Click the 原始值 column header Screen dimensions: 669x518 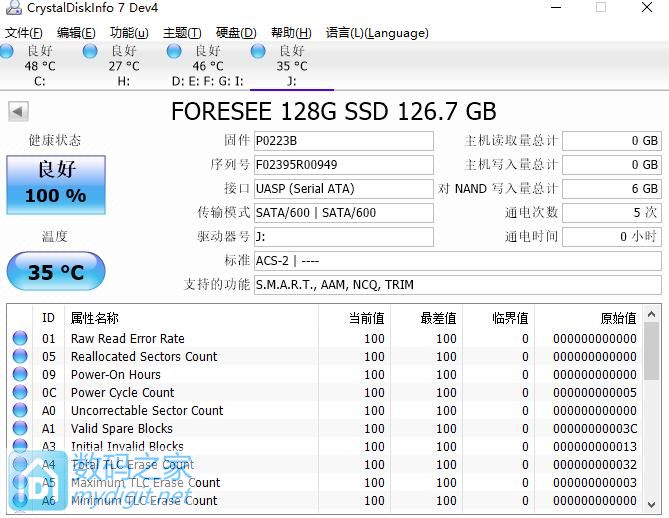tap(589, 318)
